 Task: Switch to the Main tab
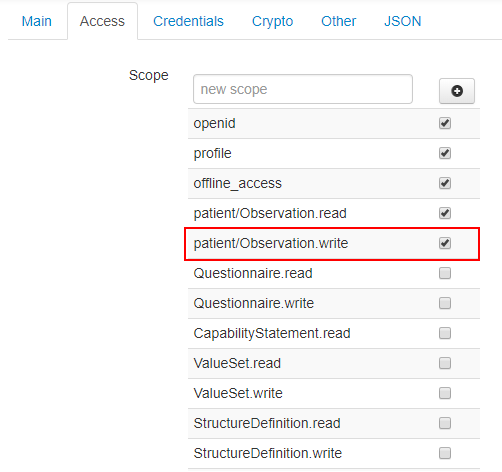pos(37,21)
